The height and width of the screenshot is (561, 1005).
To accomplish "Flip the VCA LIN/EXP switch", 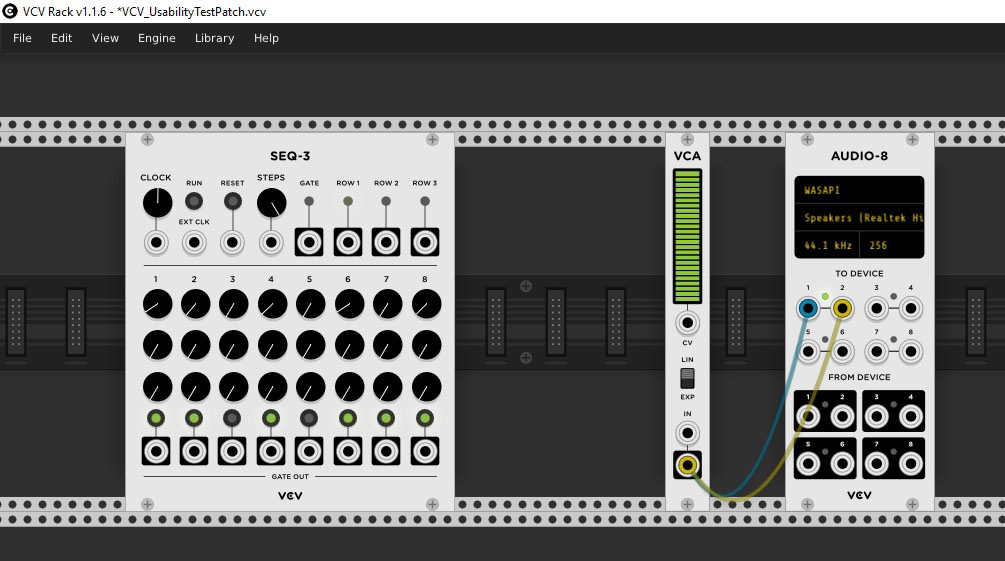I will 687,378.
